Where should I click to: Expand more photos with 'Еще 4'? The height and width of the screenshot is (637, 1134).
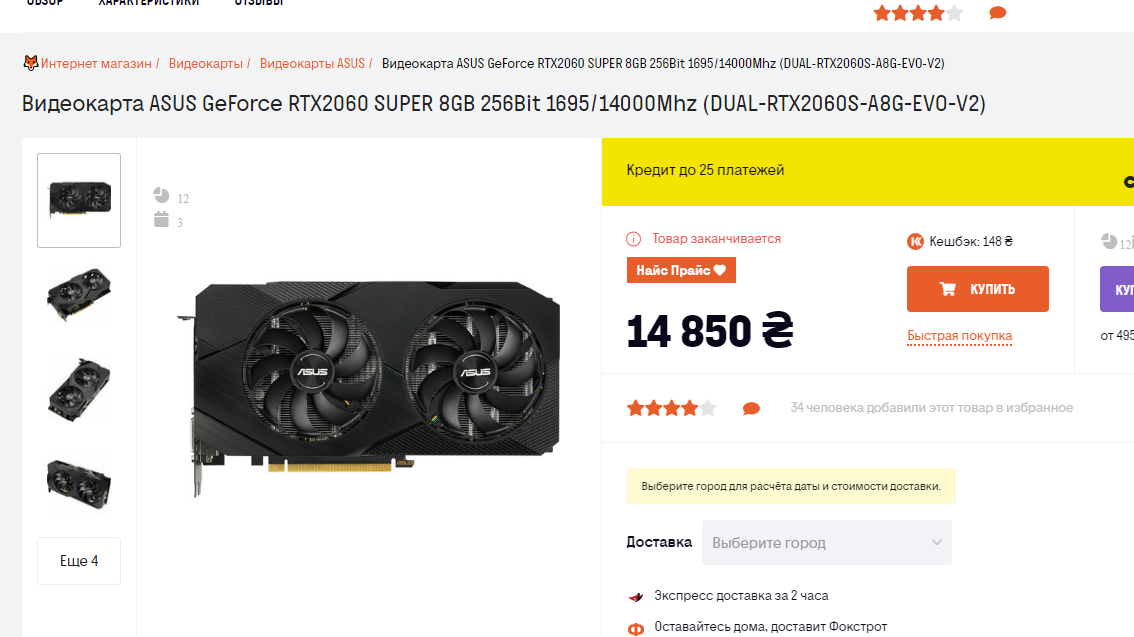[79, 560]
